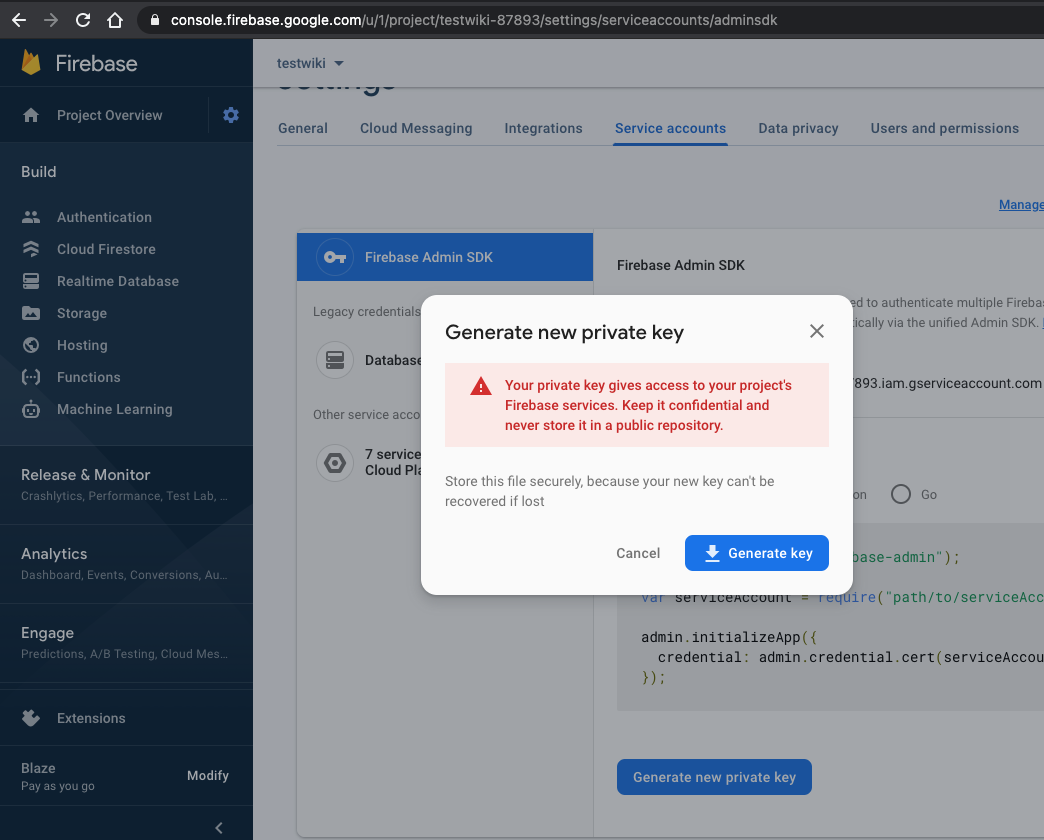Click the Modify plan button
This screenshot has width=1044, height=840.
(208, 775)
